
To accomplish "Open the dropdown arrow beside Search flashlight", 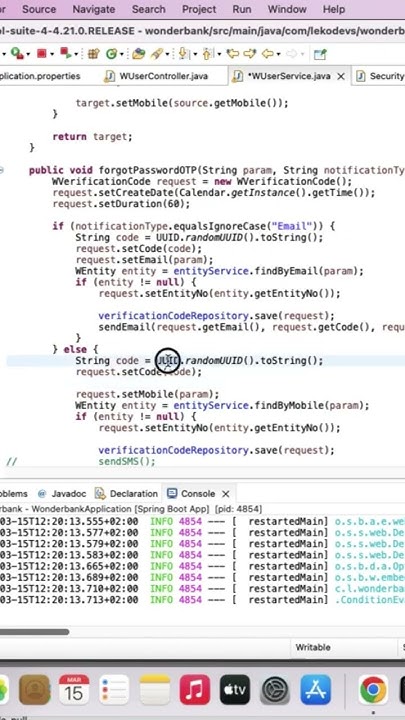I will [168, 54].
